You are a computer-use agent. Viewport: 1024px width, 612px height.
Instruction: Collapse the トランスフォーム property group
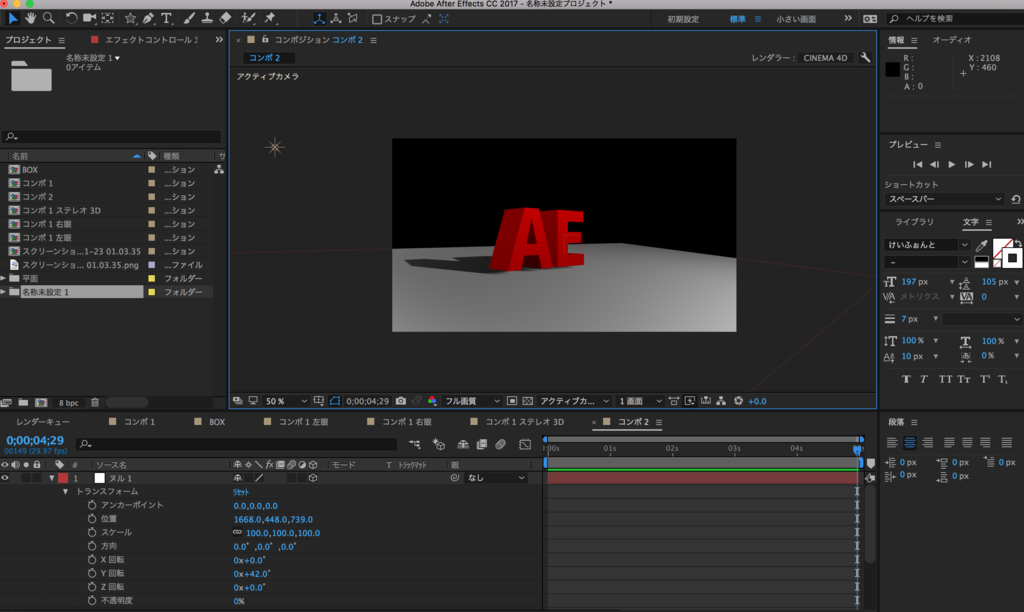click(x=65, y=492)
